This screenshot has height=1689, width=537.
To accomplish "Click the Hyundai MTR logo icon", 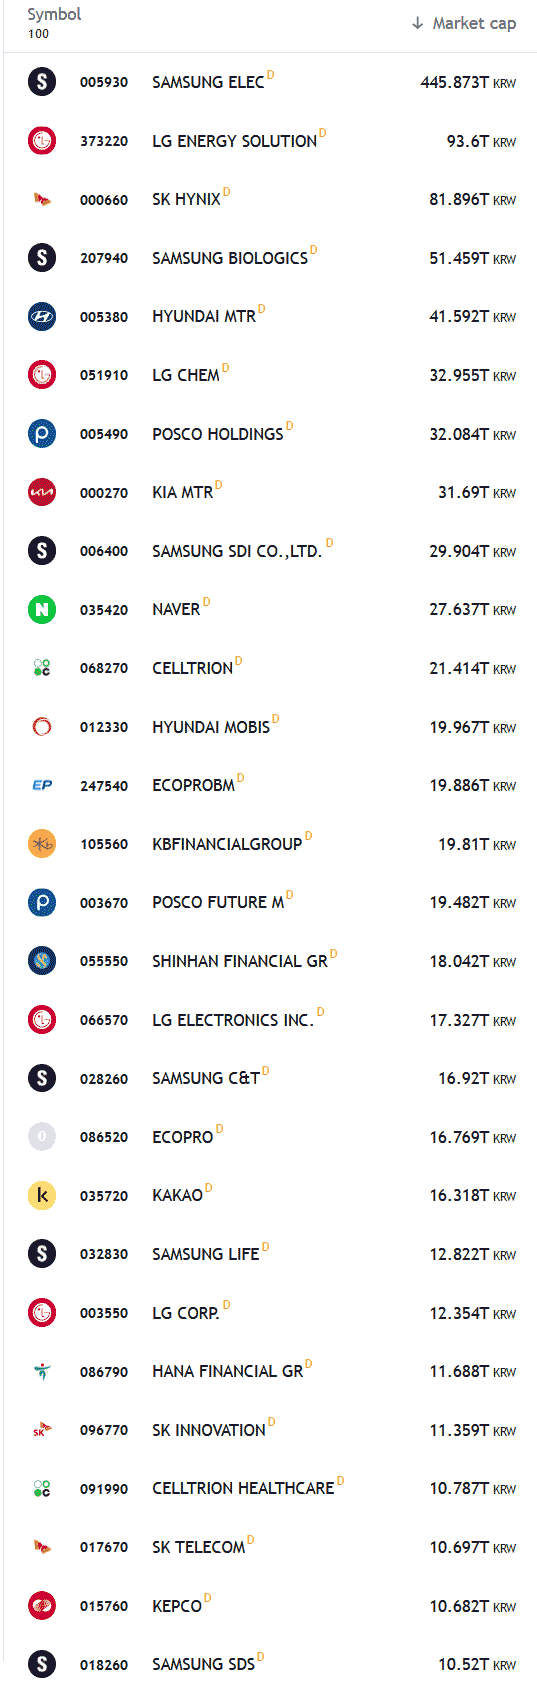I will 42,316.
